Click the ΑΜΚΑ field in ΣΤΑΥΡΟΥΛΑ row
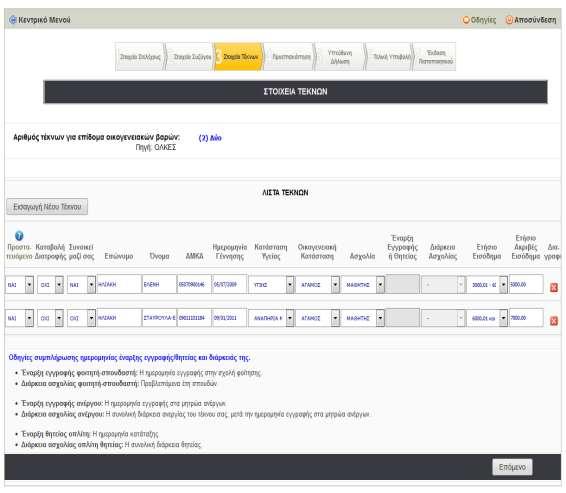Screen dimensions: 566x493 pos(194,318)
